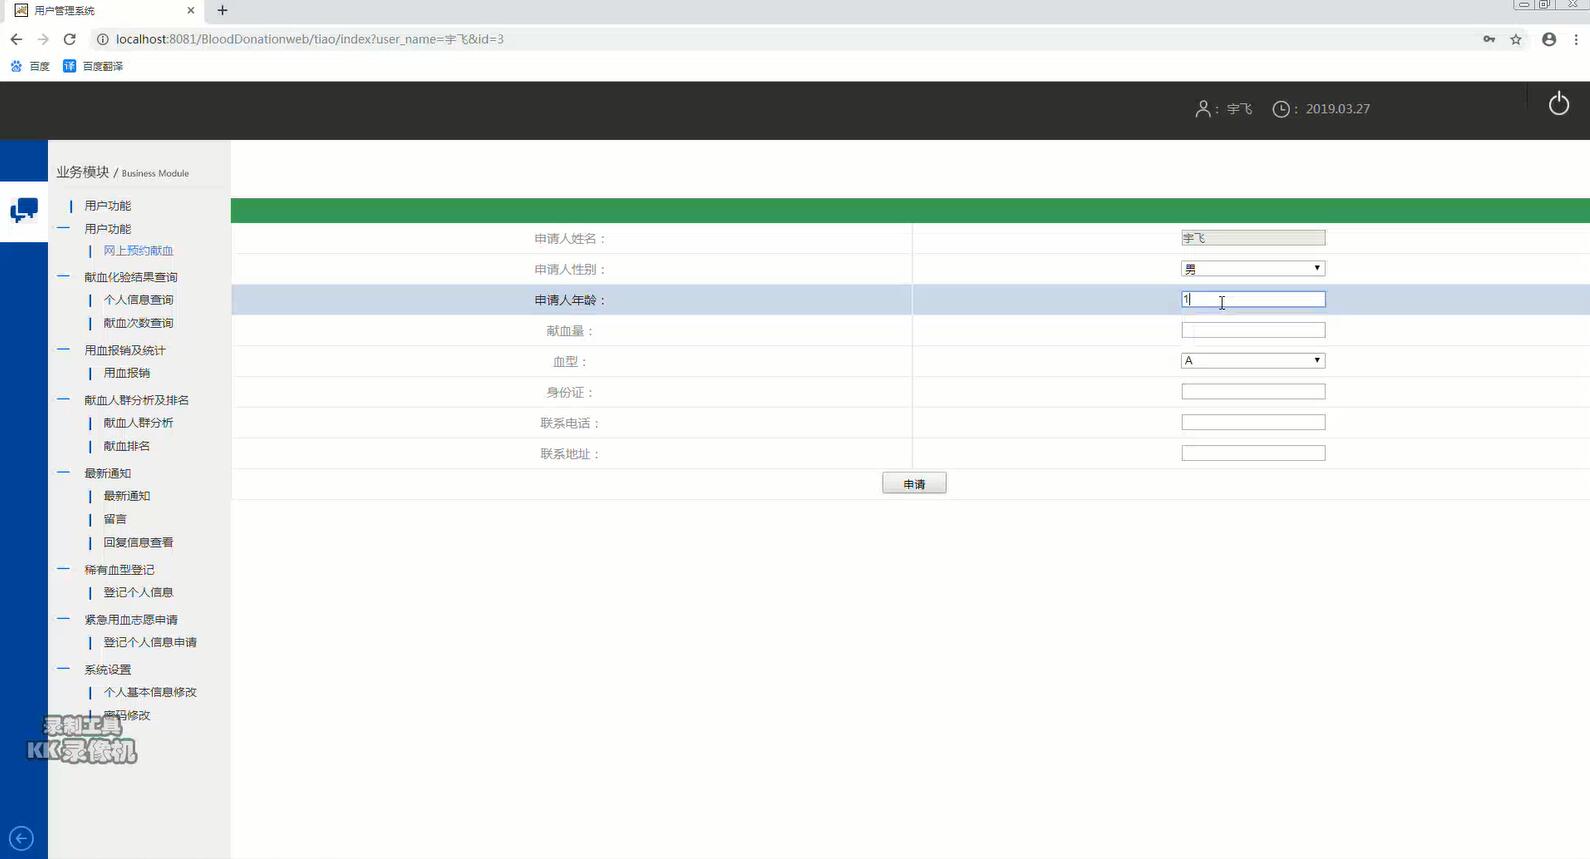
Task: Bookmark page with the star icon
Action: click(1516, 39)
